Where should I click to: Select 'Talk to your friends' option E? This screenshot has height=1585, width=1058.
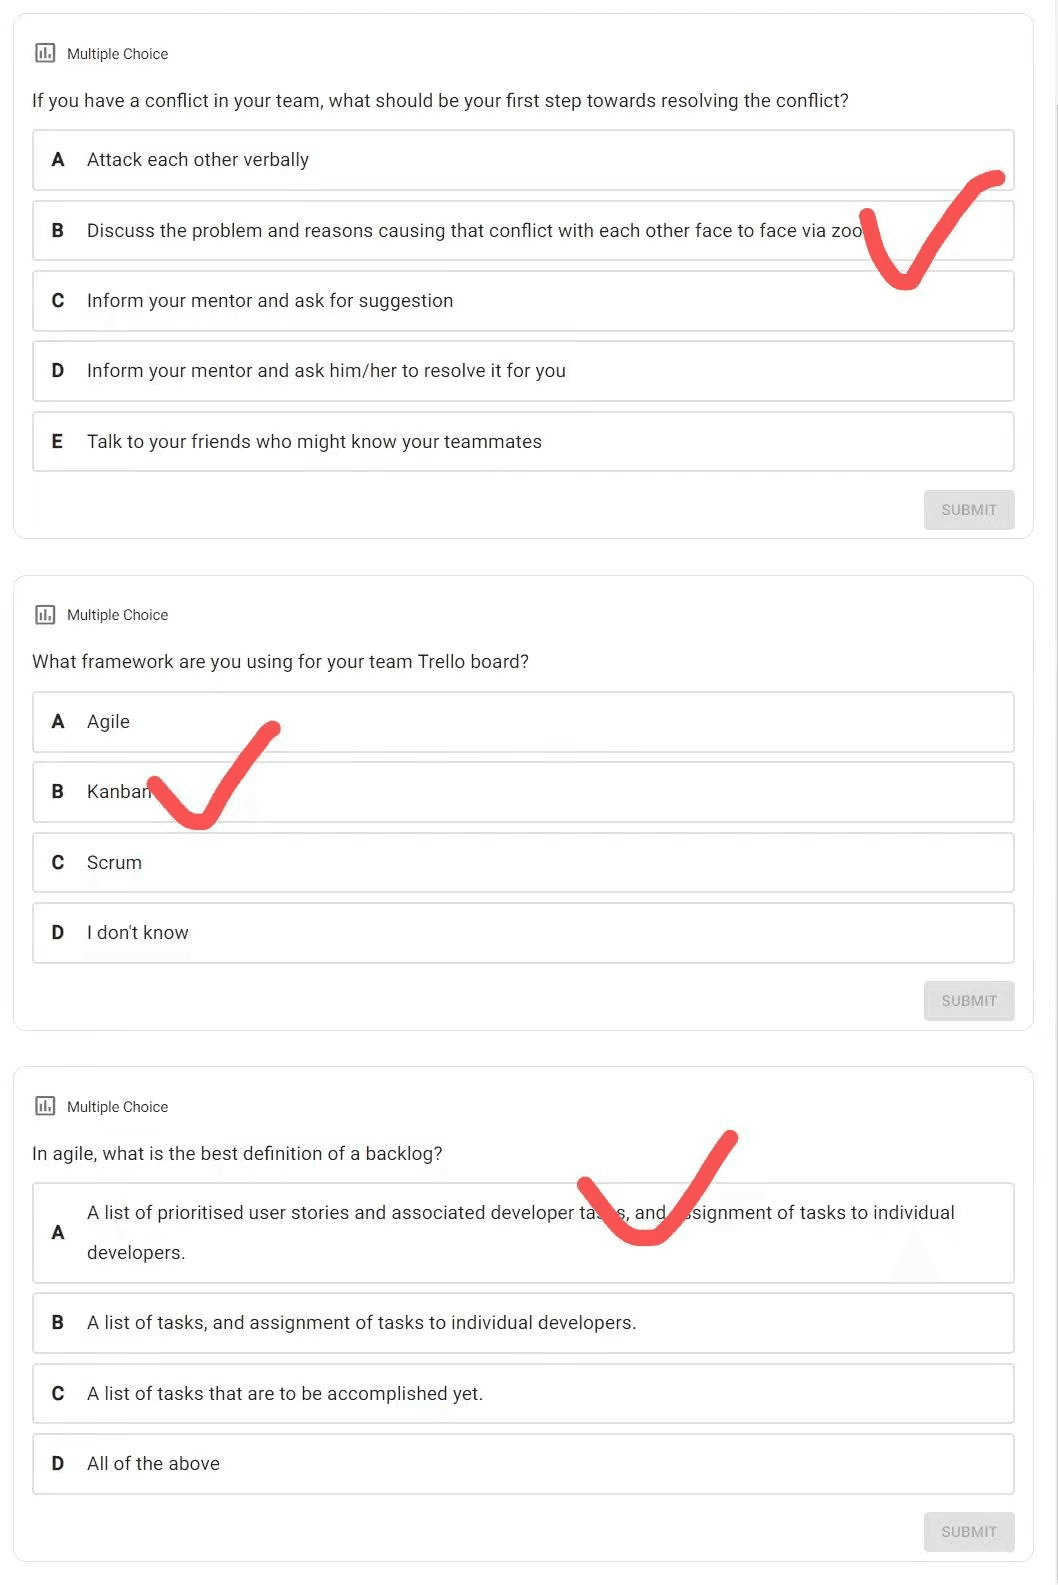(x=523, y=442)
